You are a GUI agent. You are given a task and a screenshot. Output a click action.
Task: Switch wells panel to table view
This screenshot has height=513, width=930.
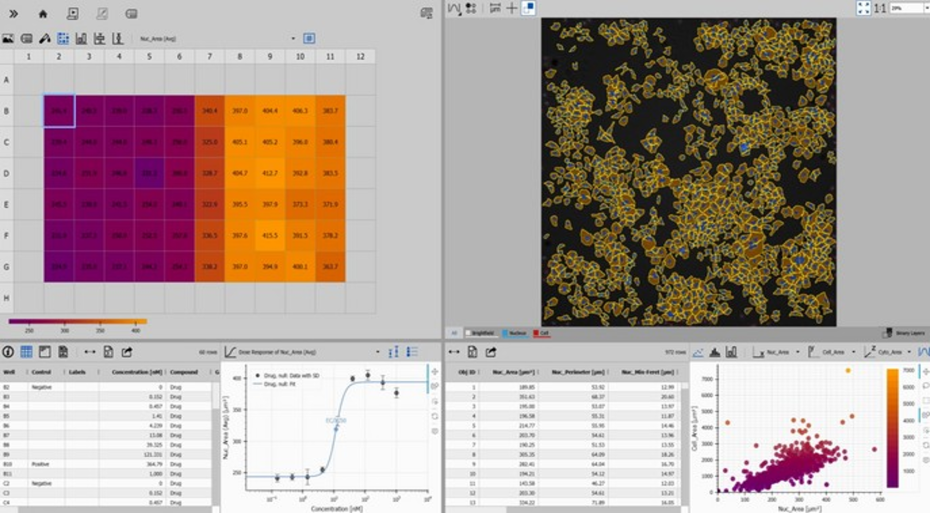click(27, 352)
